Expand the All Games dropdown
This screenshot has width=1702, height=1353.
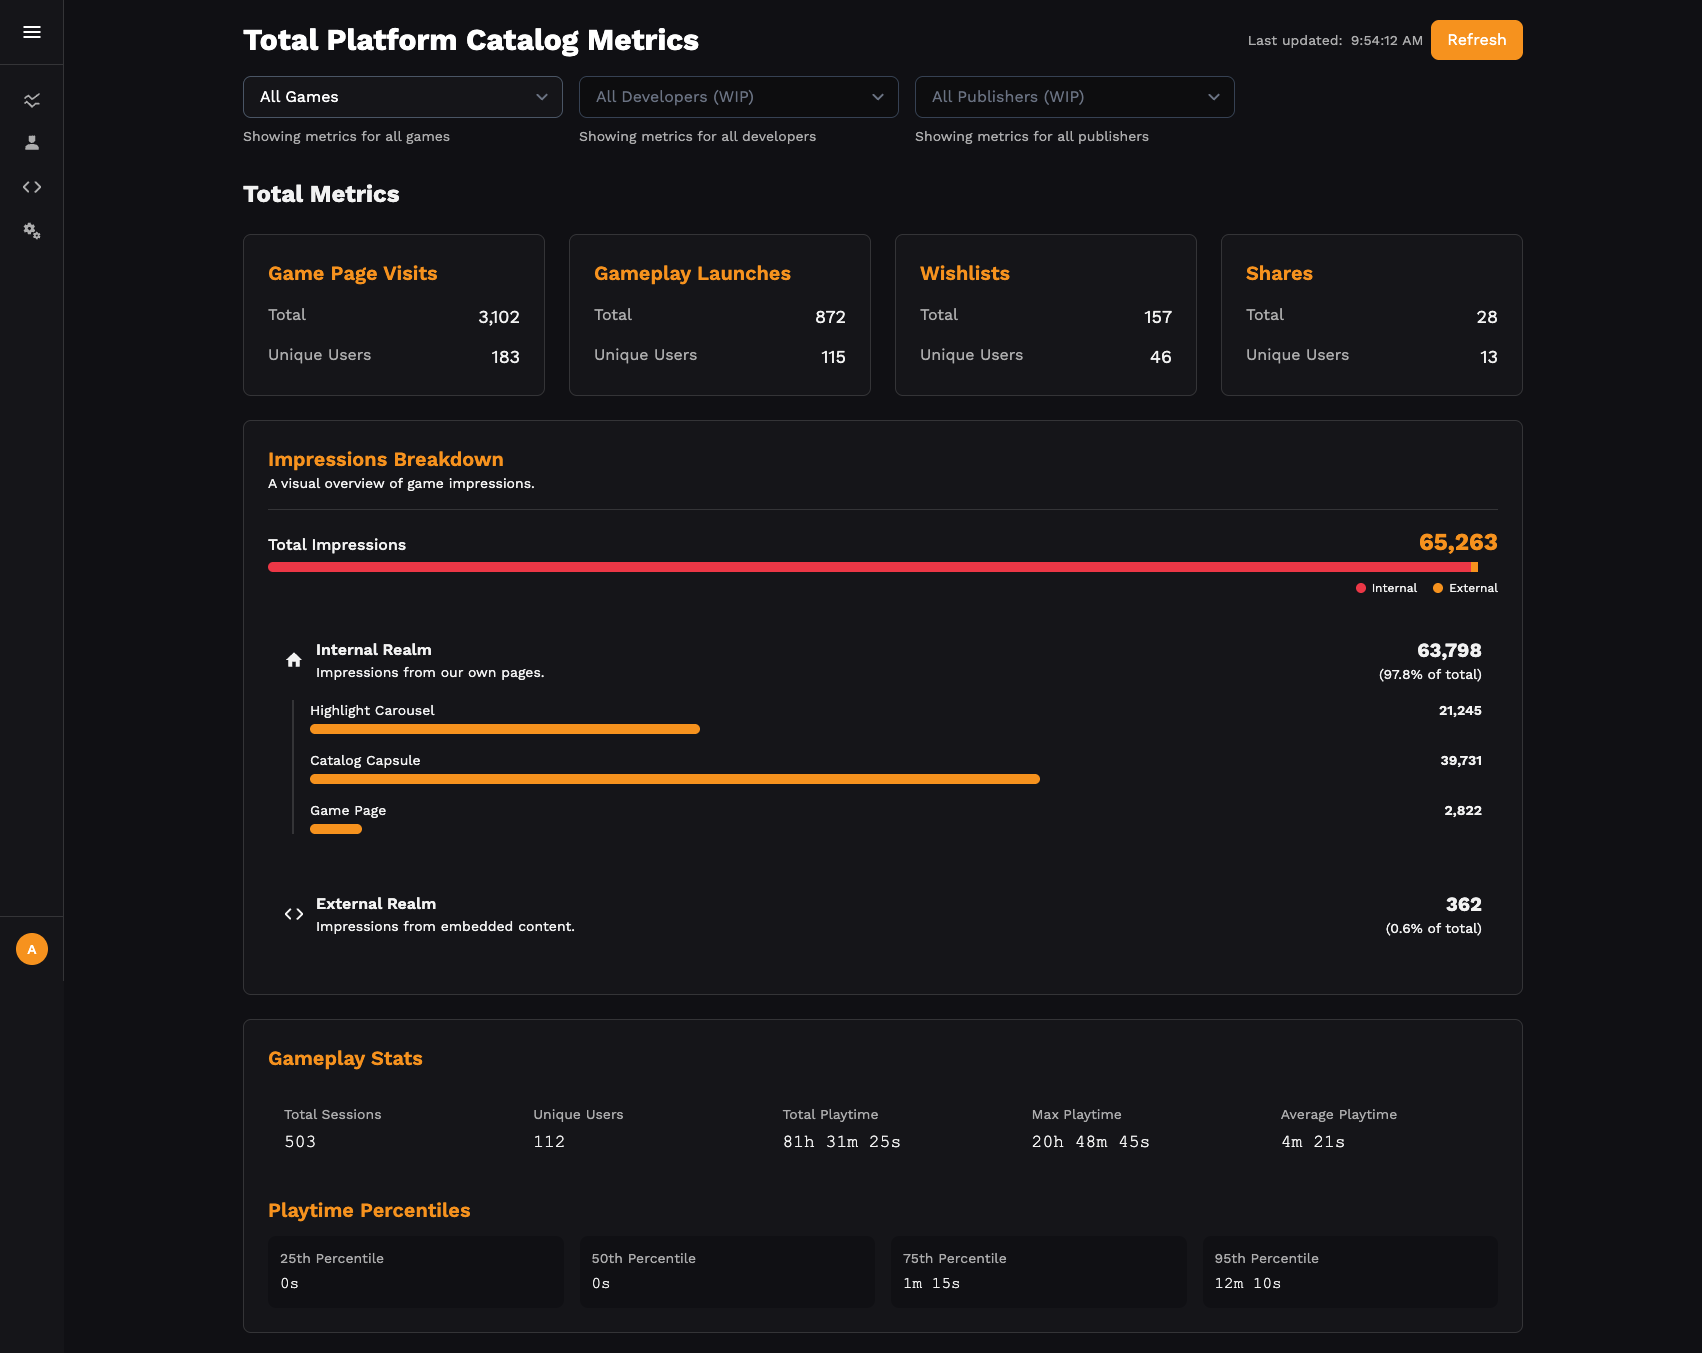tap(403, 97)
